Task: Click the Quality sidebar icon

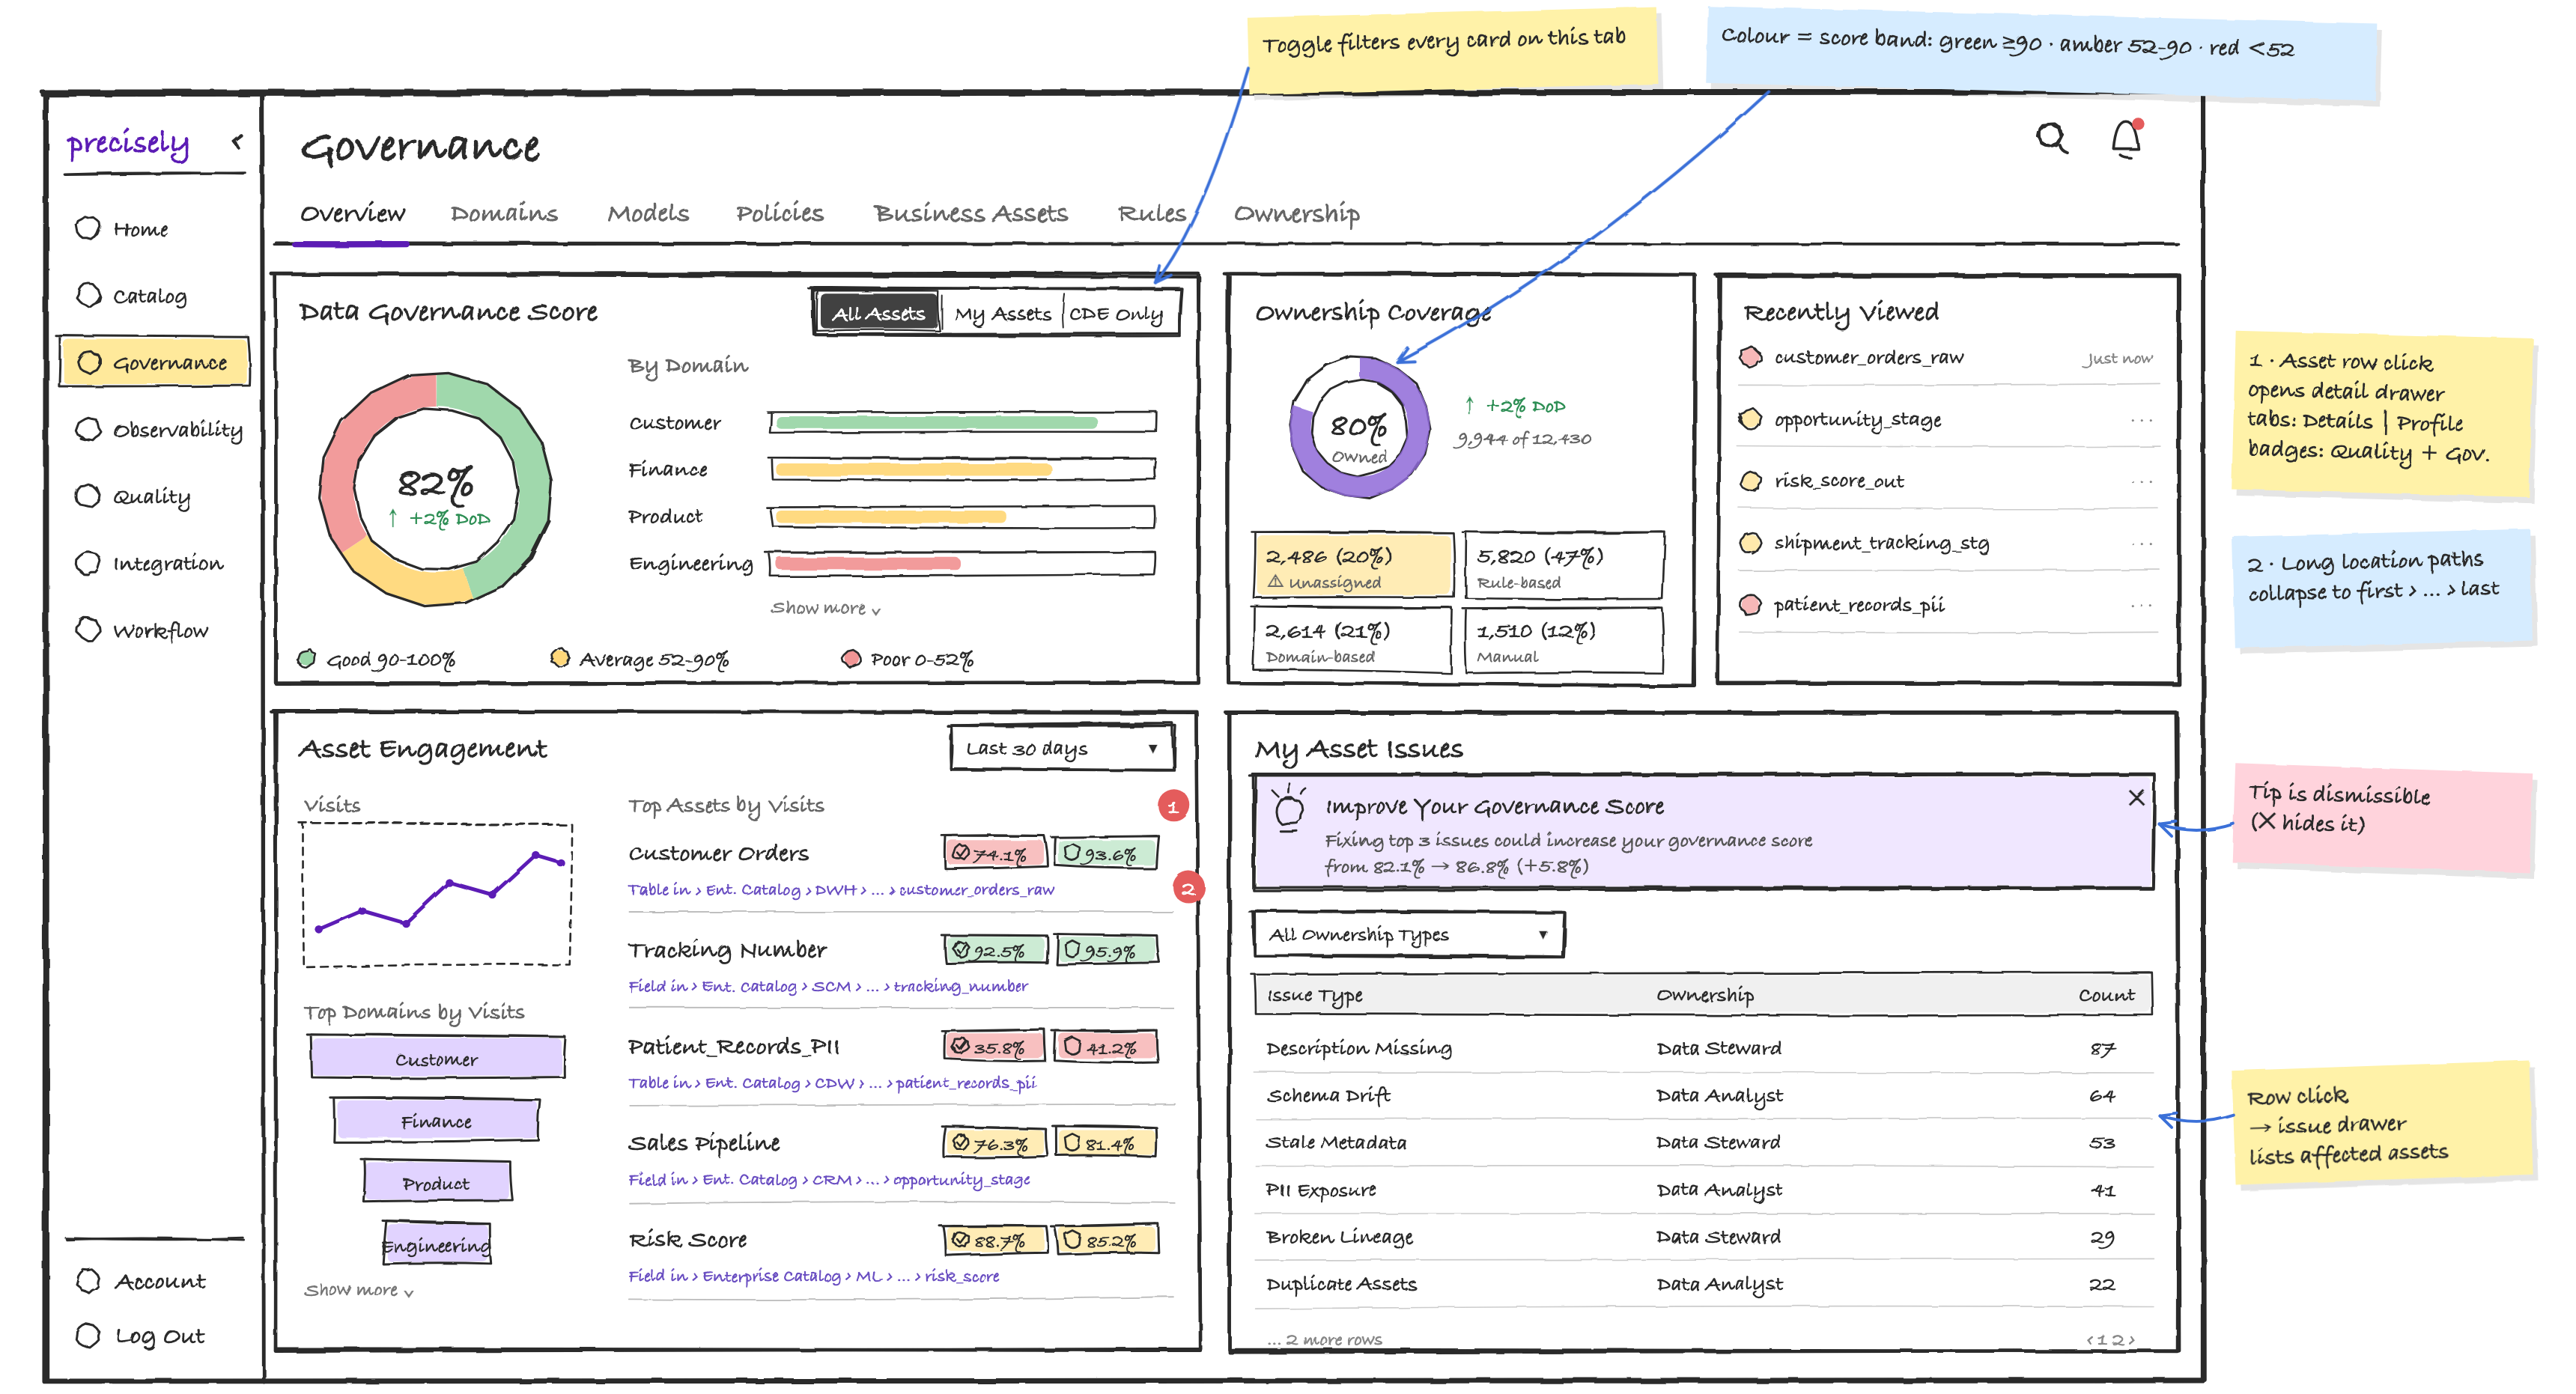Action: click(x=88, y=496)
